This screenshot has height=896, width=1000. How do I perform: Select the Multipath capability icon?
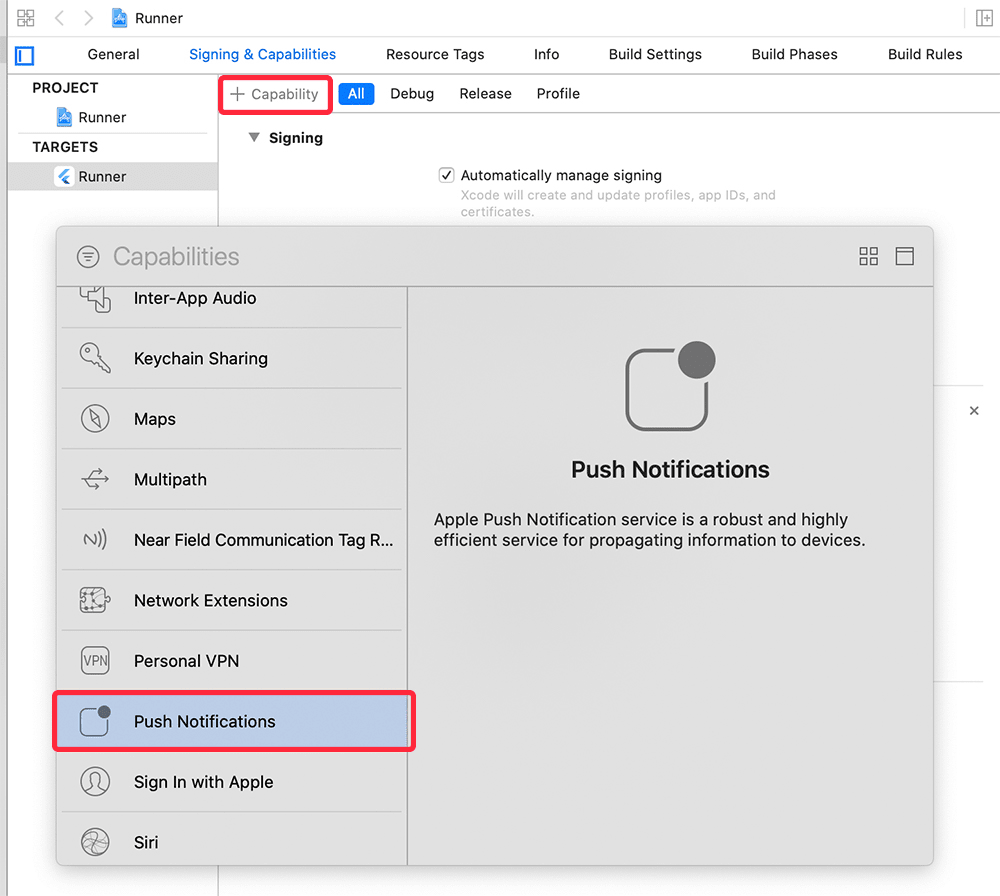95,479
